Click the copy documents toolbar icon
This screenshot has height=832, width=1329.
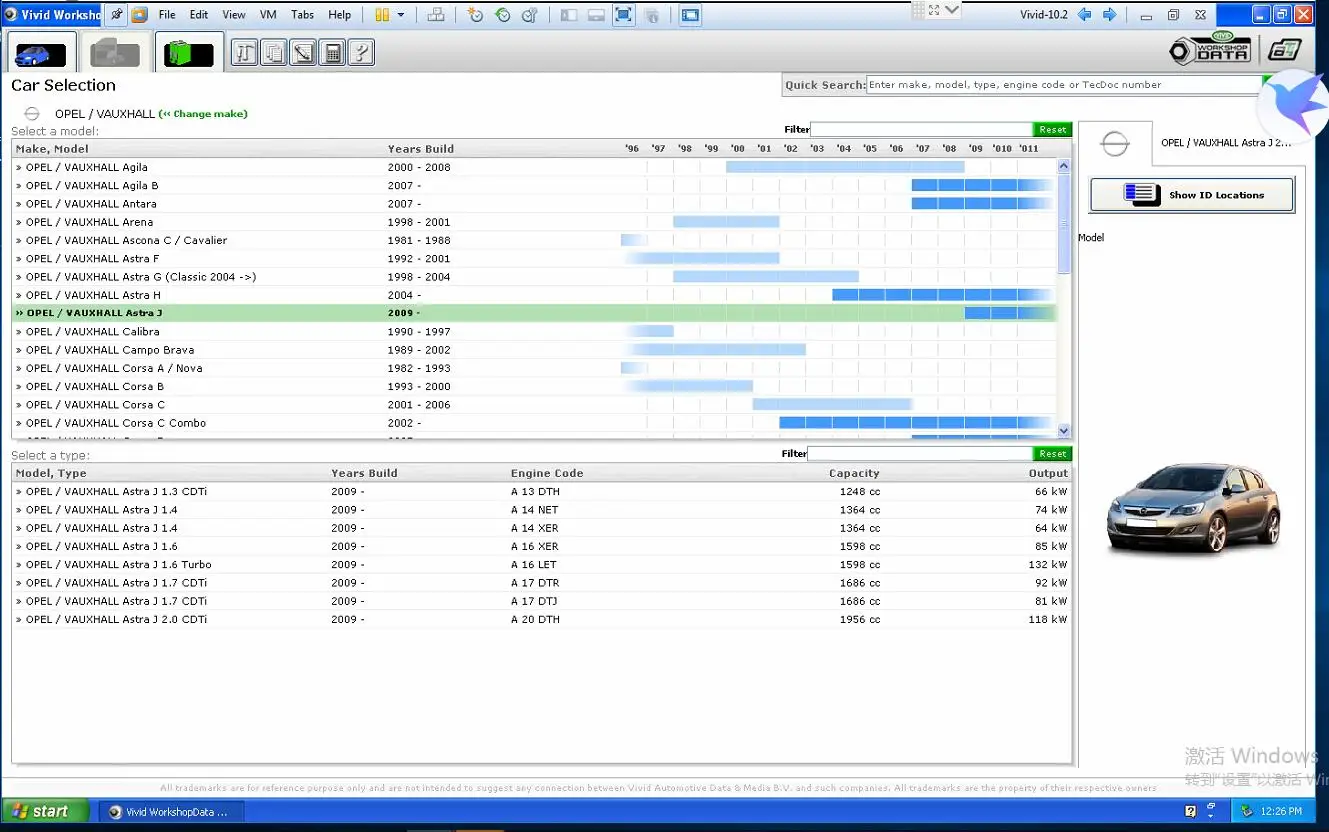tap(274, 53)
